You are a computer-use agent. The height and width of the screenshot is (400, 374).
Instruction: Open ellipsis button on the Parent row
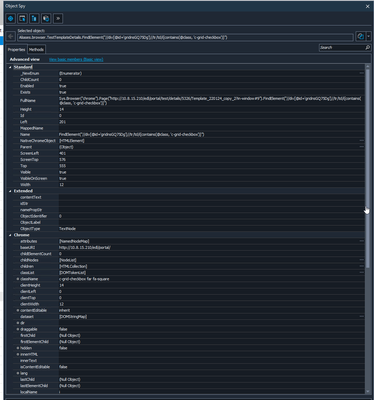pos(361,147)
